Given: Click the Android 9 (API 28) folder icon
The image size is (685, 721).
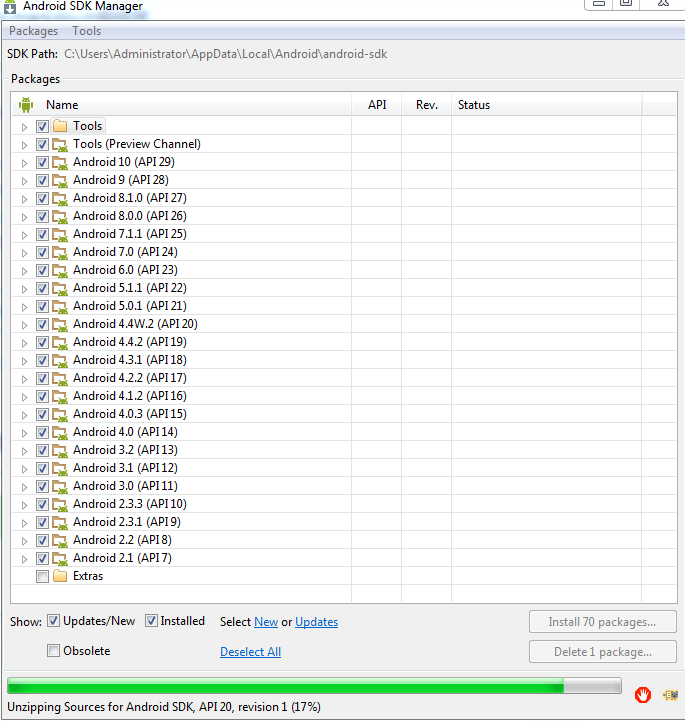Looking at the screenshot, I should click(60, 180).
